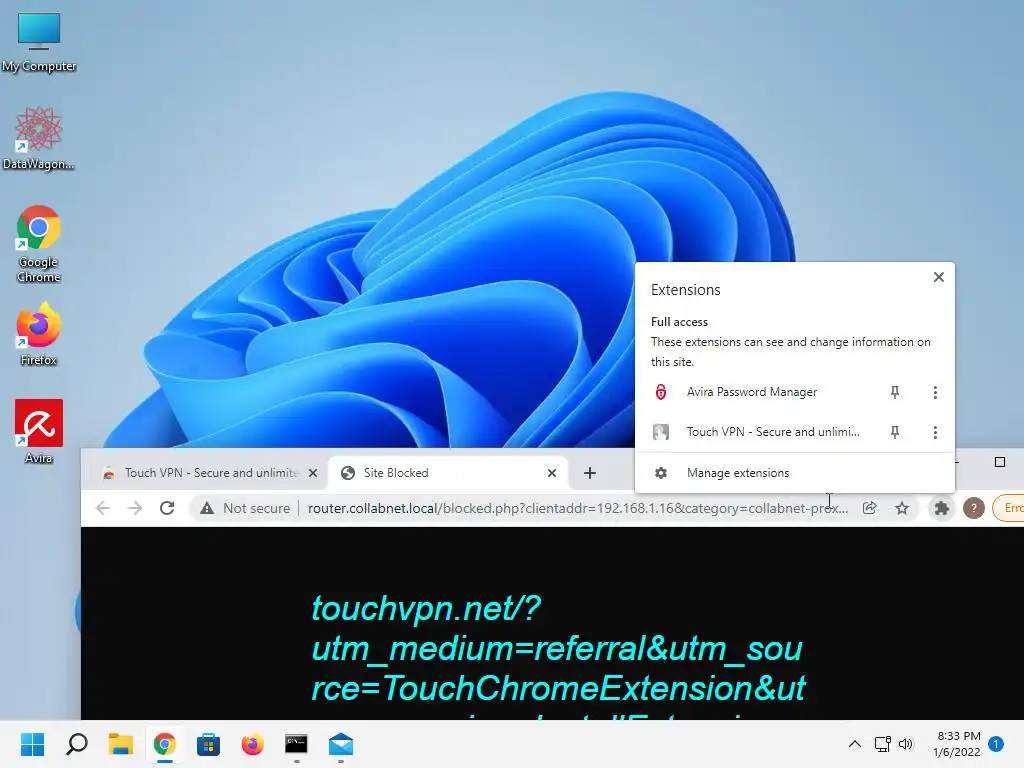Open more options for the Touch VPN extension
The image size is (1024, 768).
935,432
